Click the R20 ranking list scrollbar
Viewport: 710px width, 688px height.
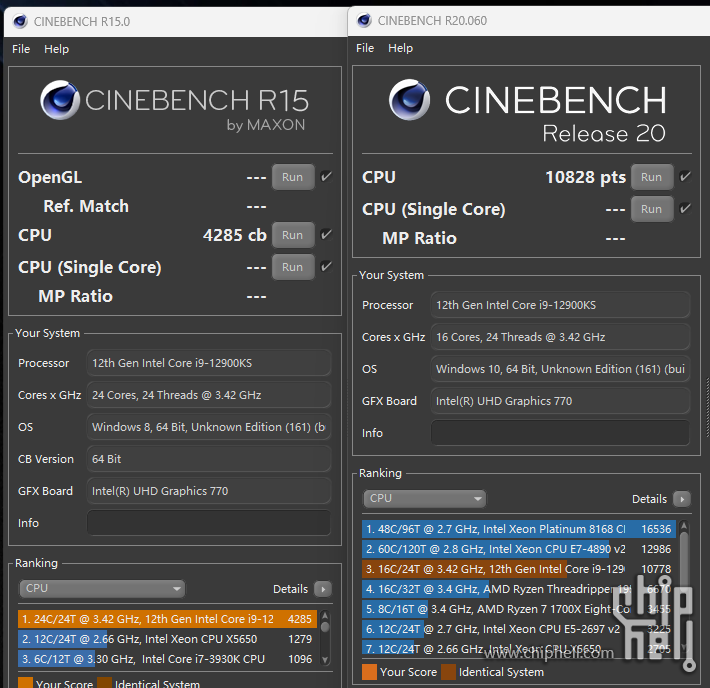pyautogui.click(x=684, y=587)
